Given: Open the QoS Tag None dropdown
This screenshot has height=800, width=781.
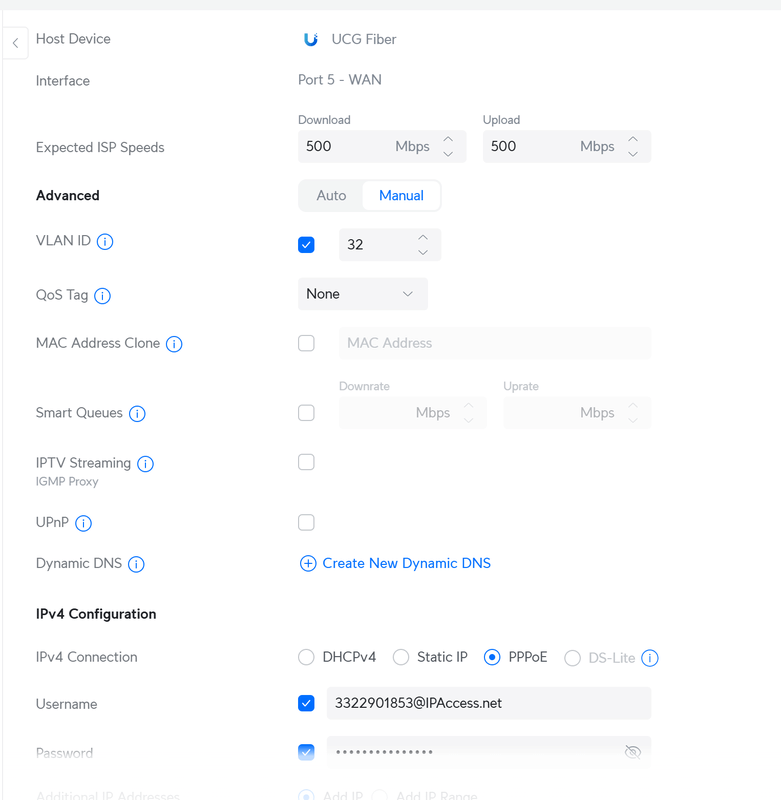Looking at the screenshot, I should pos(363,294).
